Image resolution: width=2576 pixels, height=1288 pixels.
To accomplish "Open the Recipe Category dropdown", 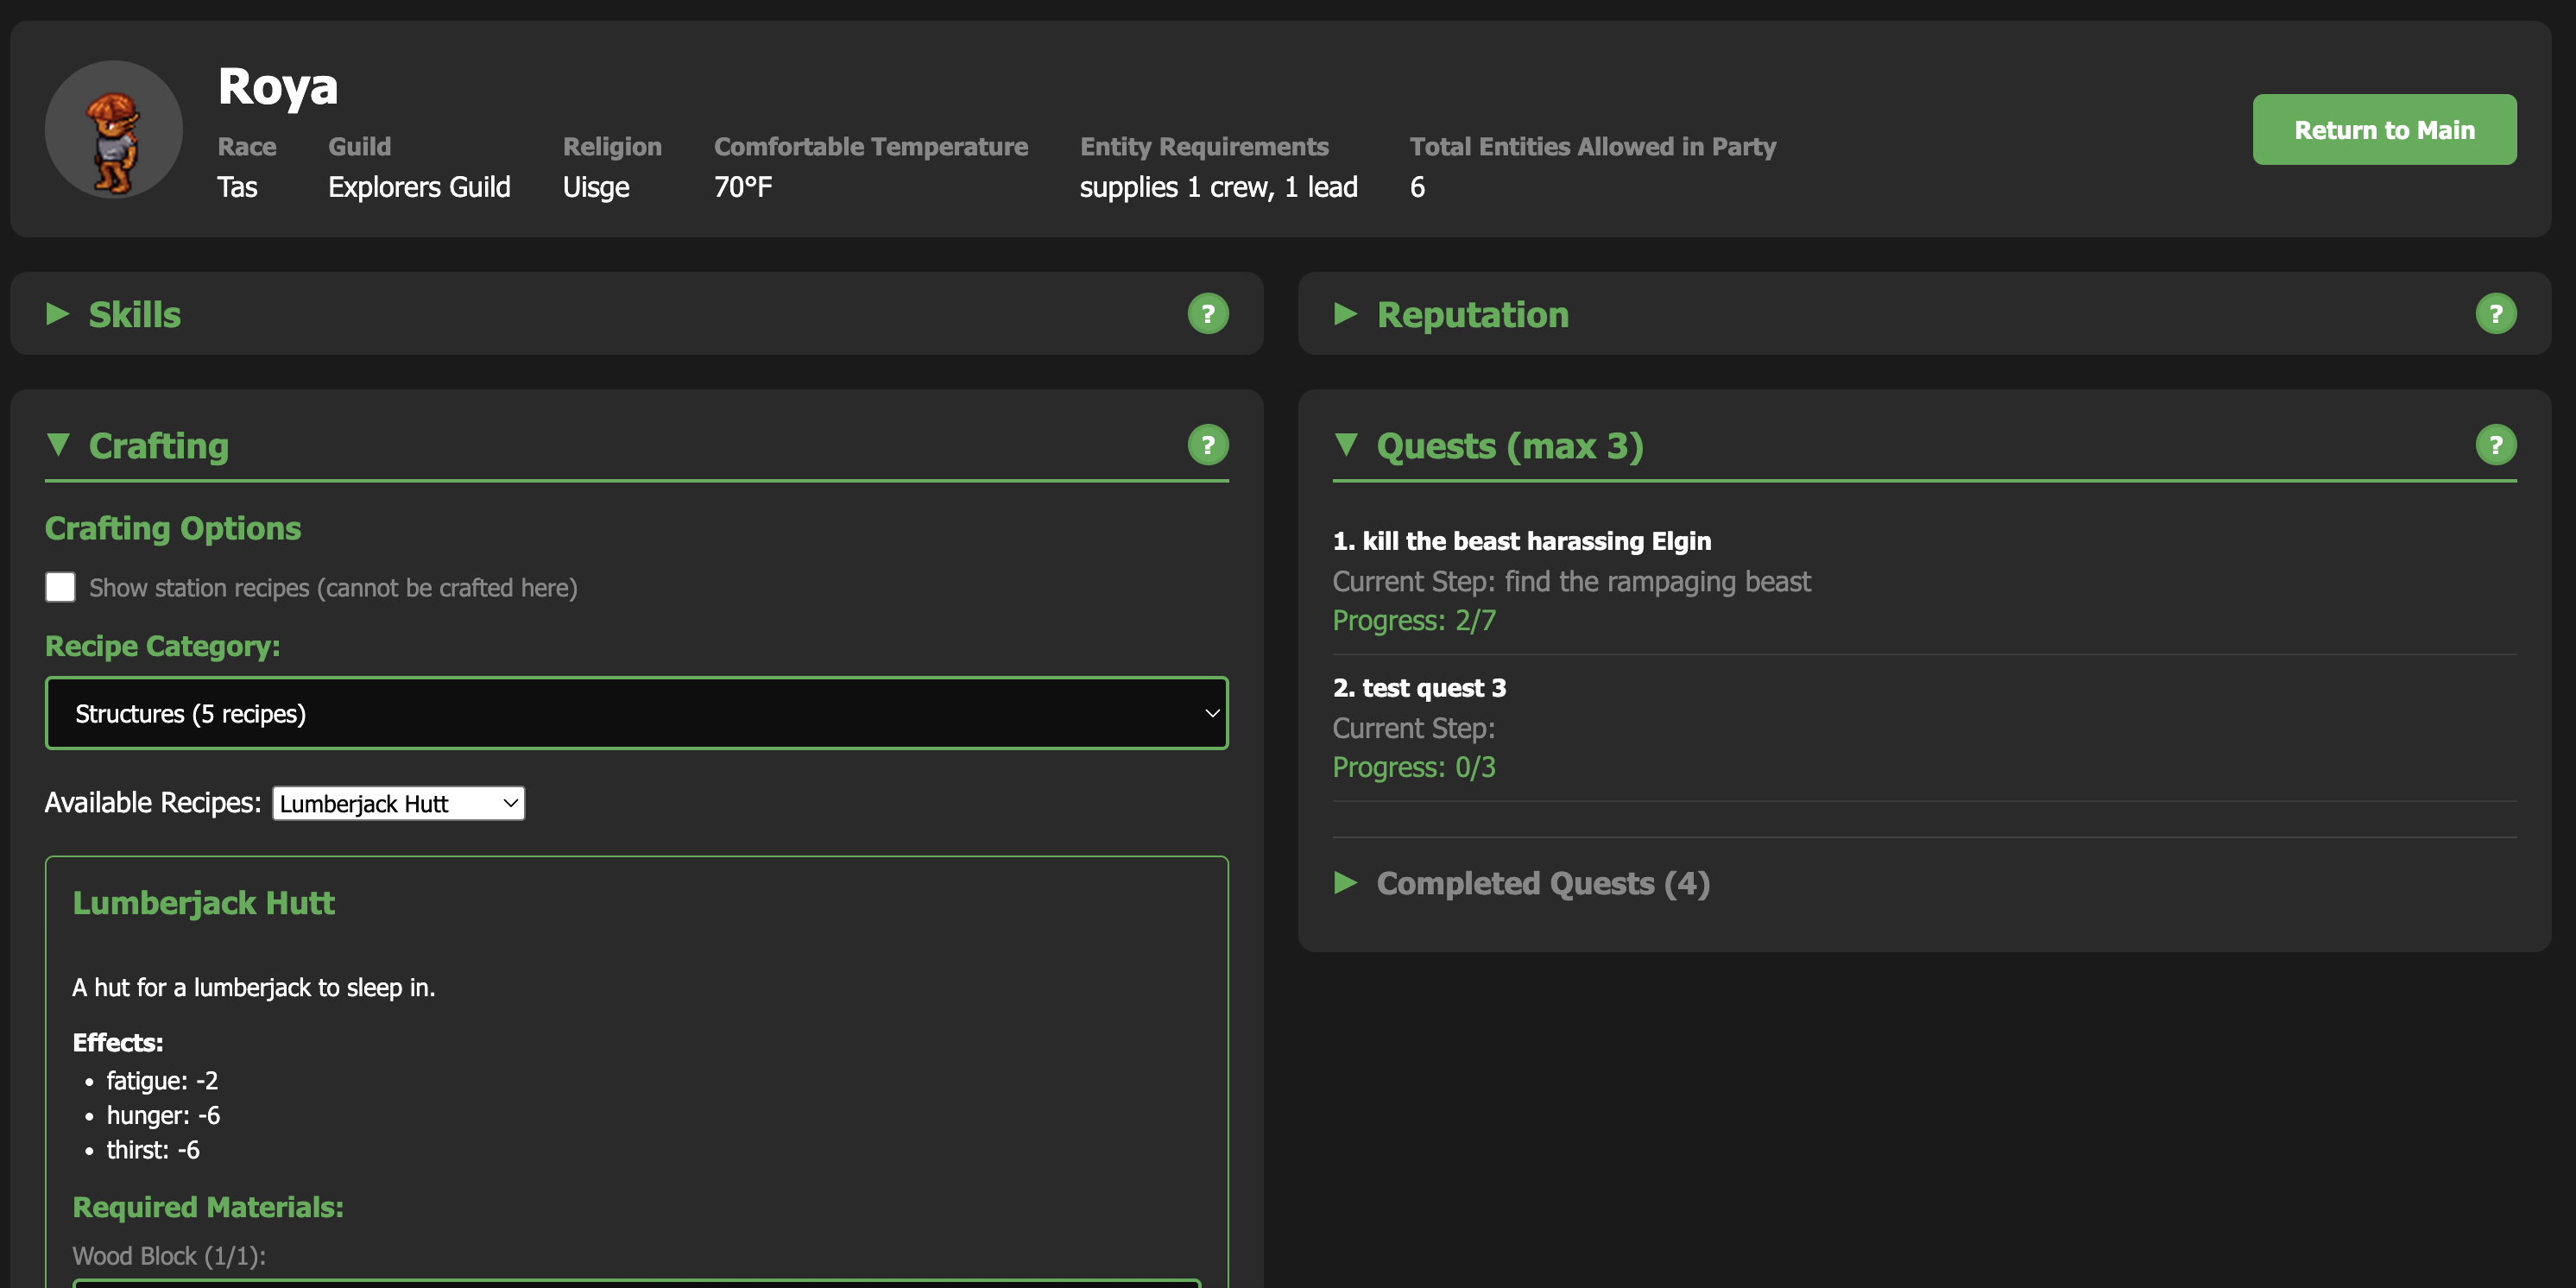I will tap(636, 713).
